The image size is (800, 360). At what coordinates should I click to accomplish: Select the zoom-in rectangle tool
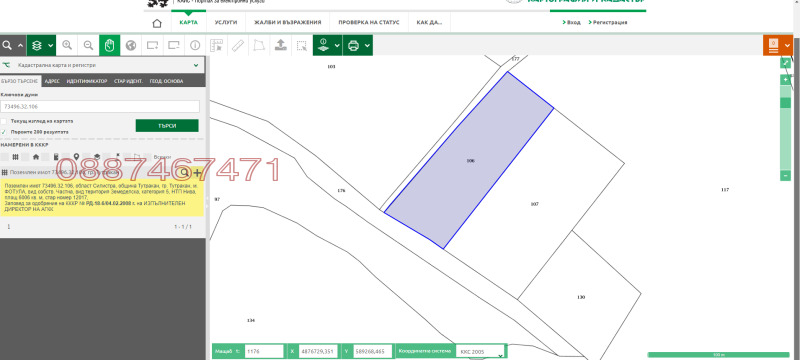[153, 45]
